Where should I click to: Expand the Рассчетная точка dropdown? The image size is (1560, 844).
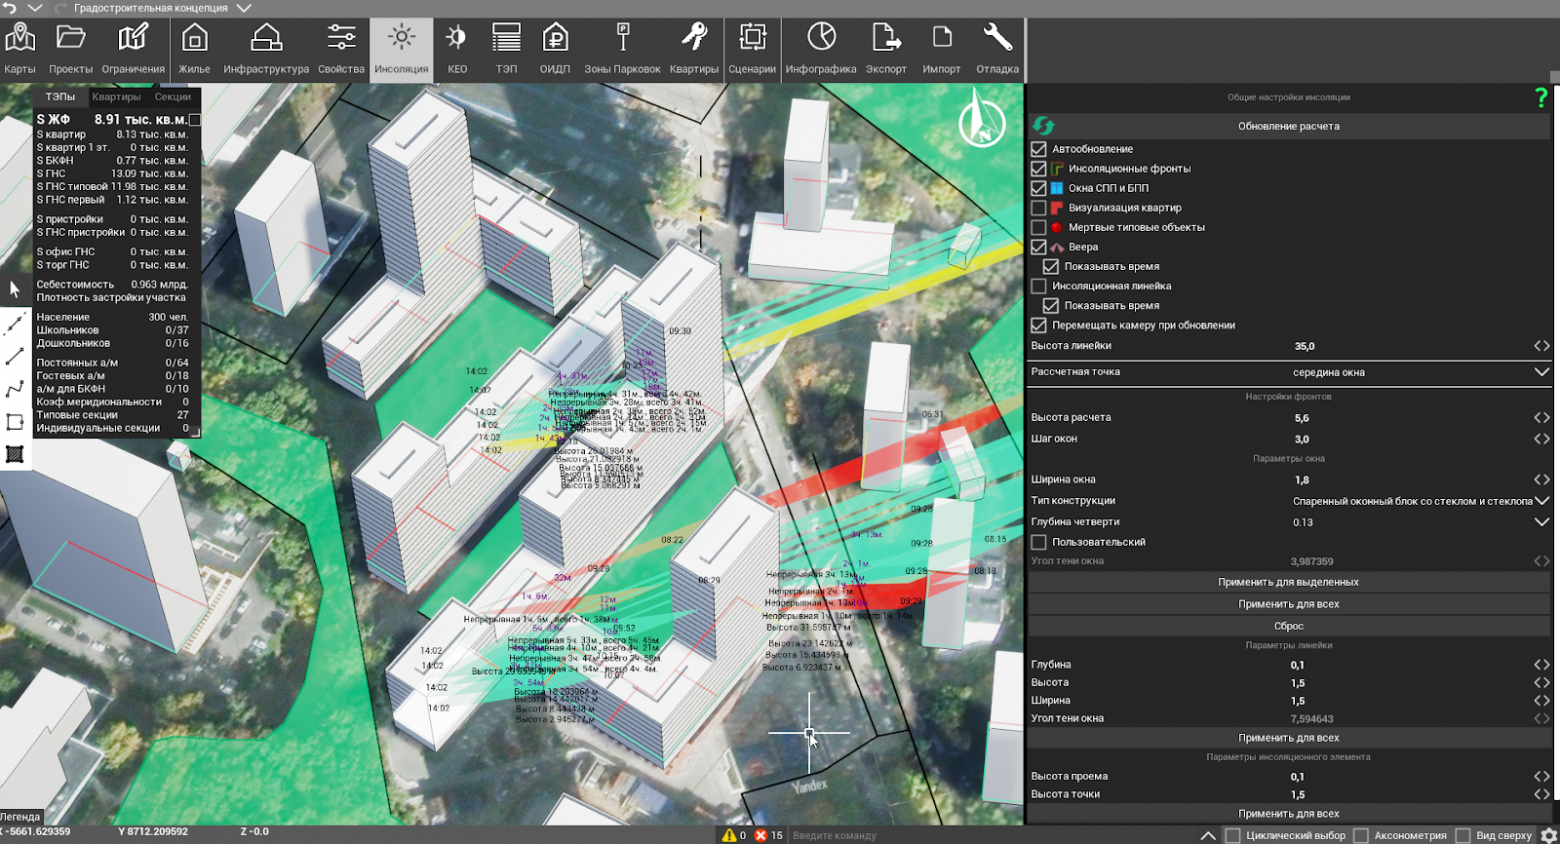click(1541, 372)
